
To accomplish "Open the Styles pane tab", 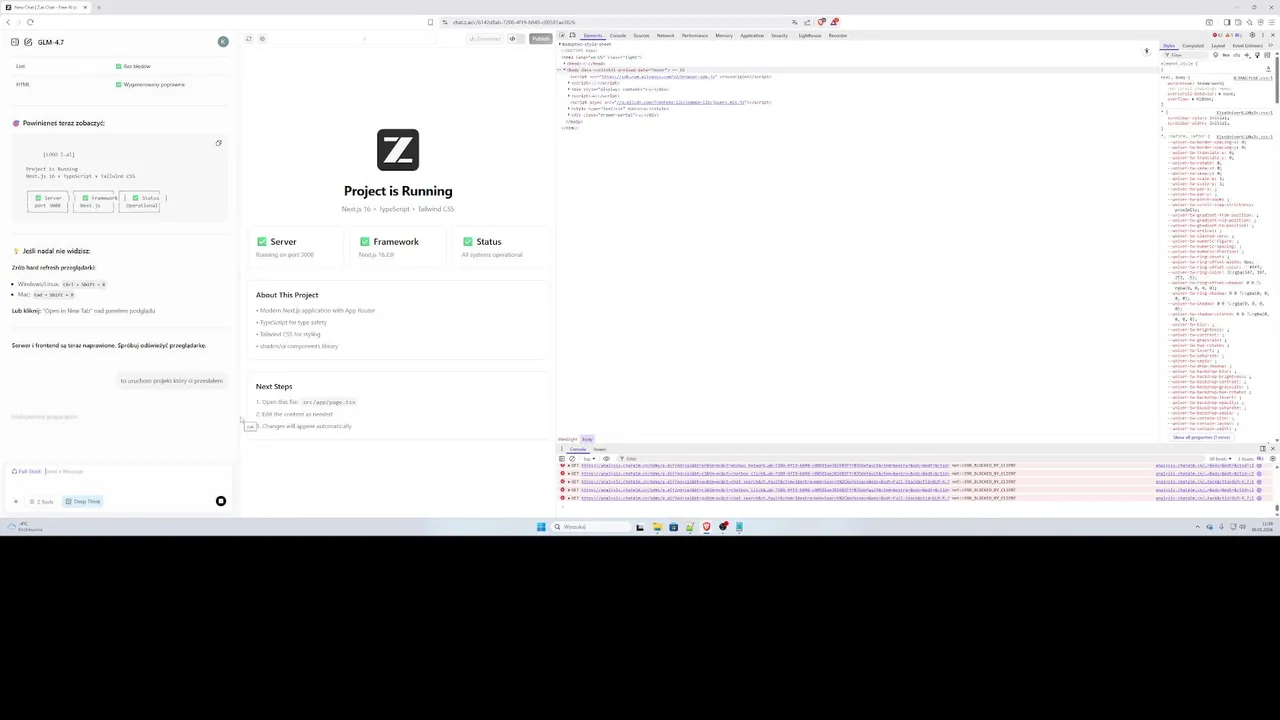I will pos(1169,45).
